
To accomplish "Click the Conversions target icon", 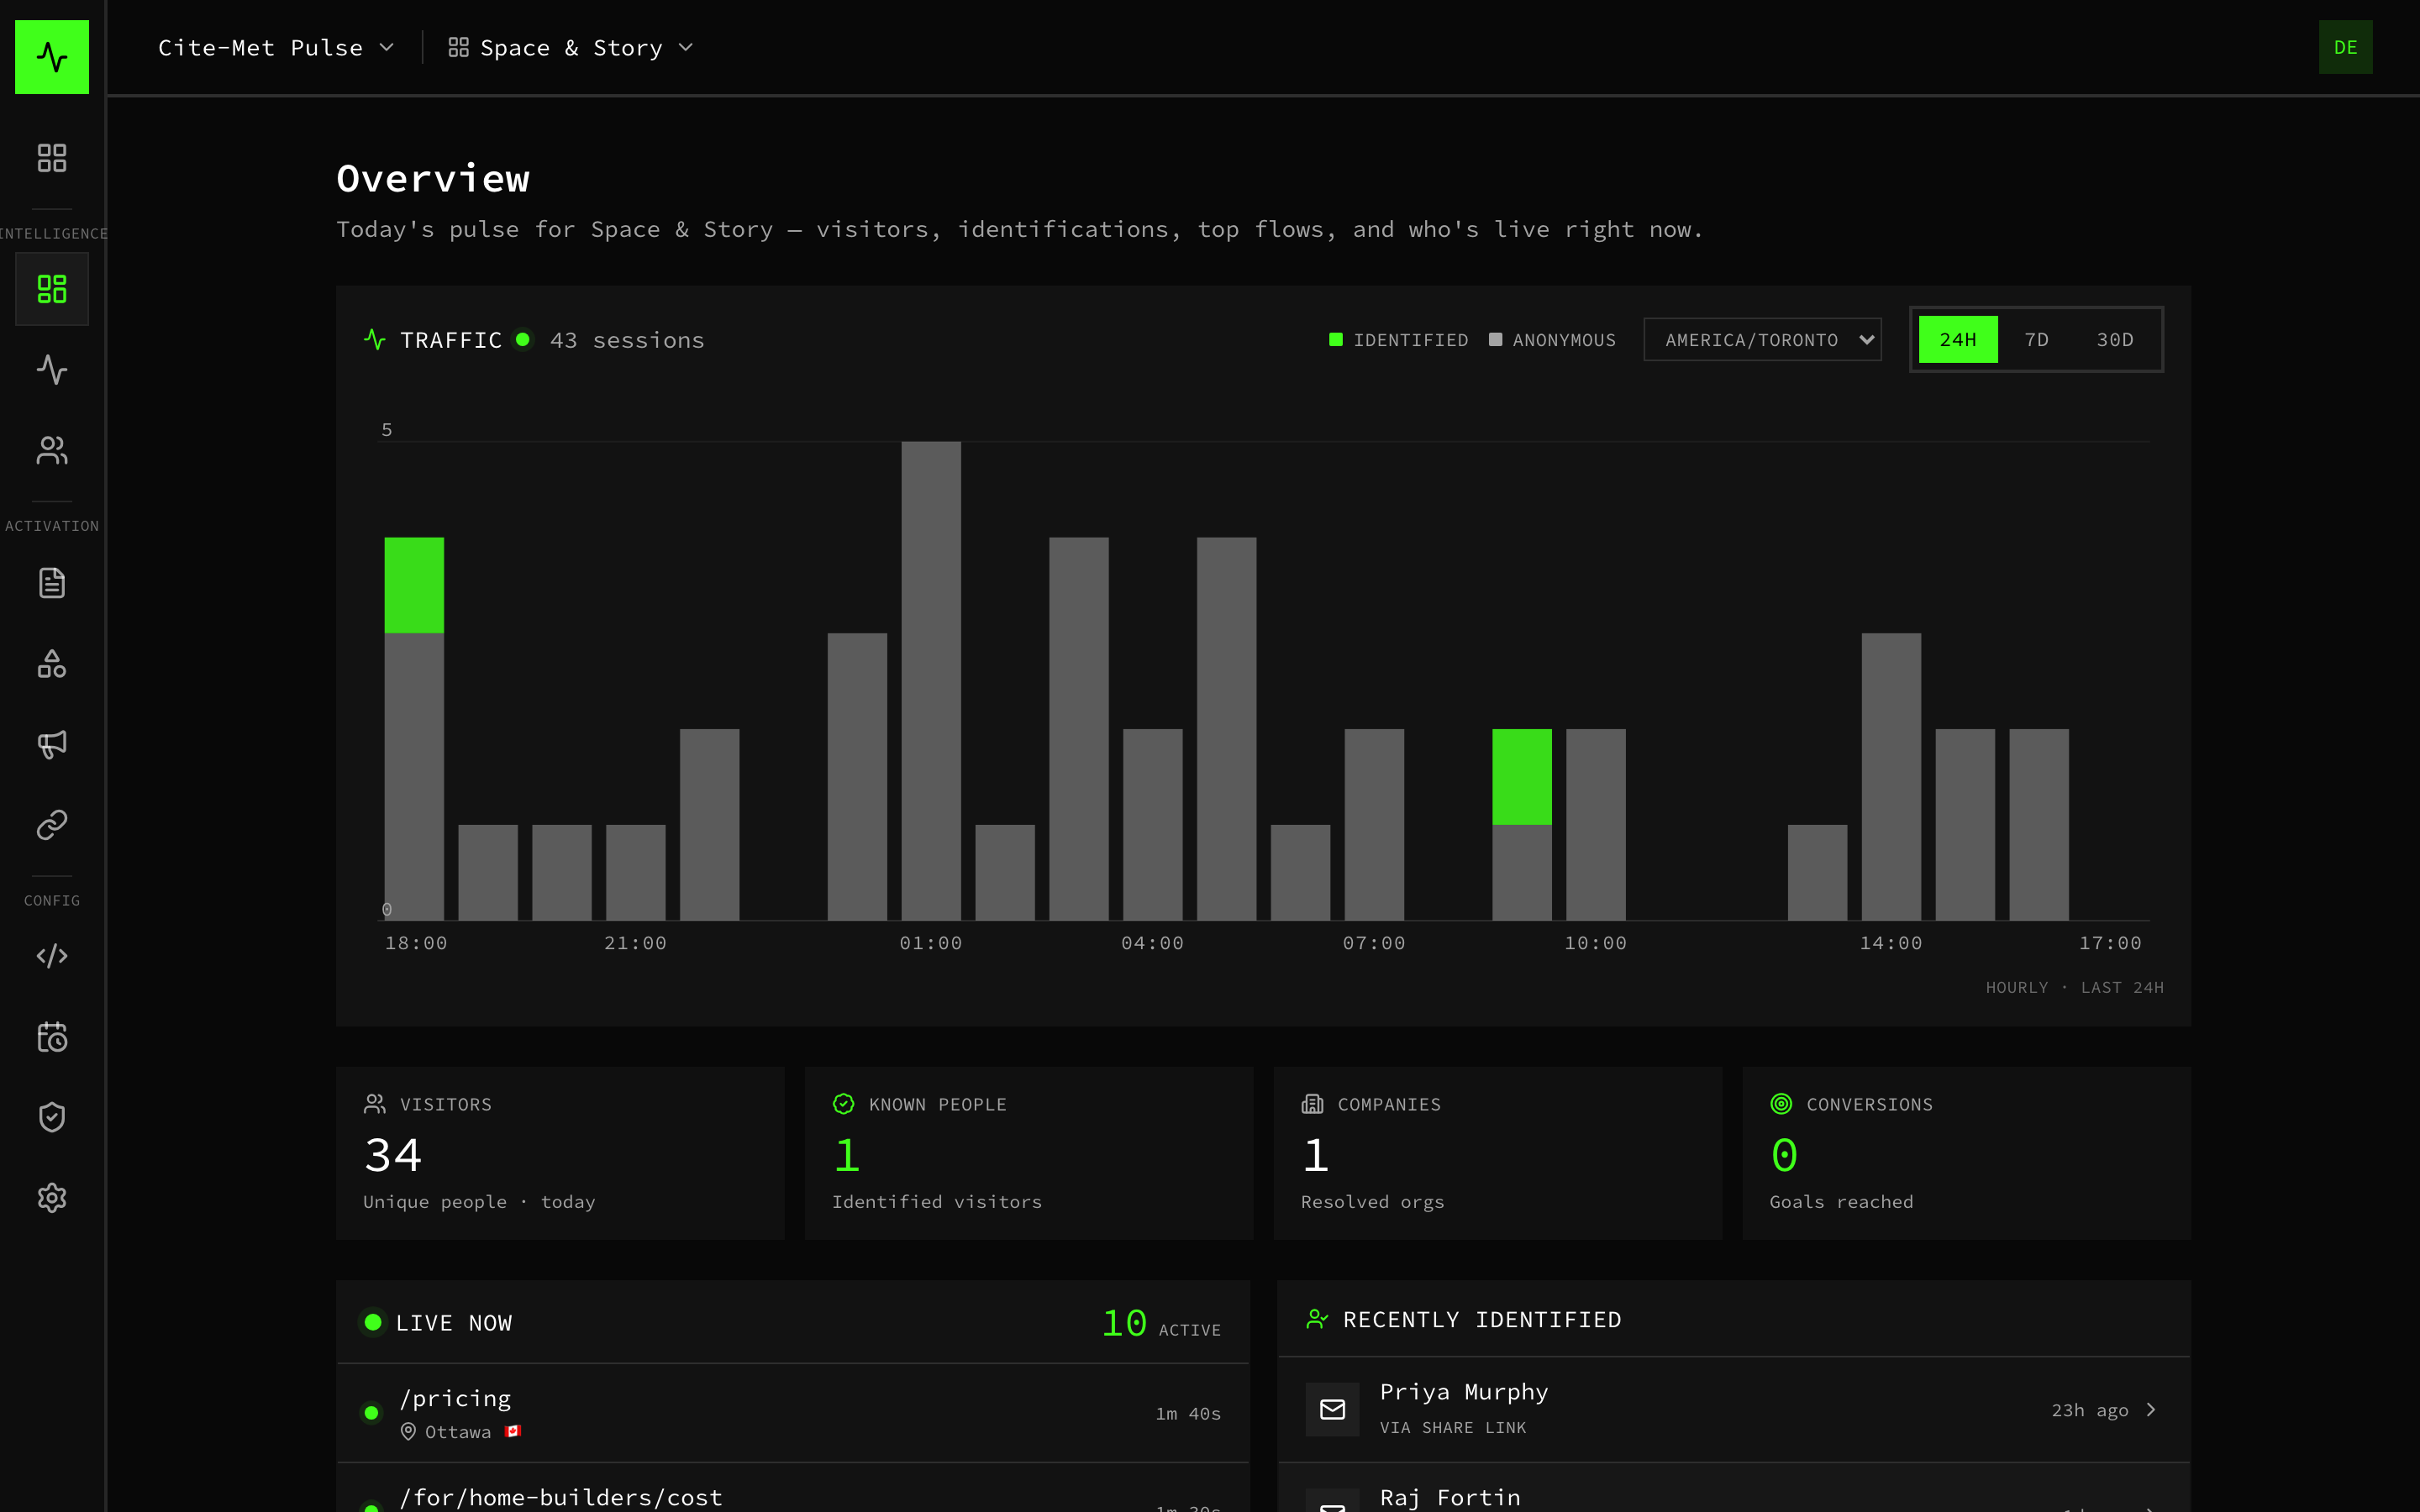I will pyautogui.click(x=1781, y=1104).
